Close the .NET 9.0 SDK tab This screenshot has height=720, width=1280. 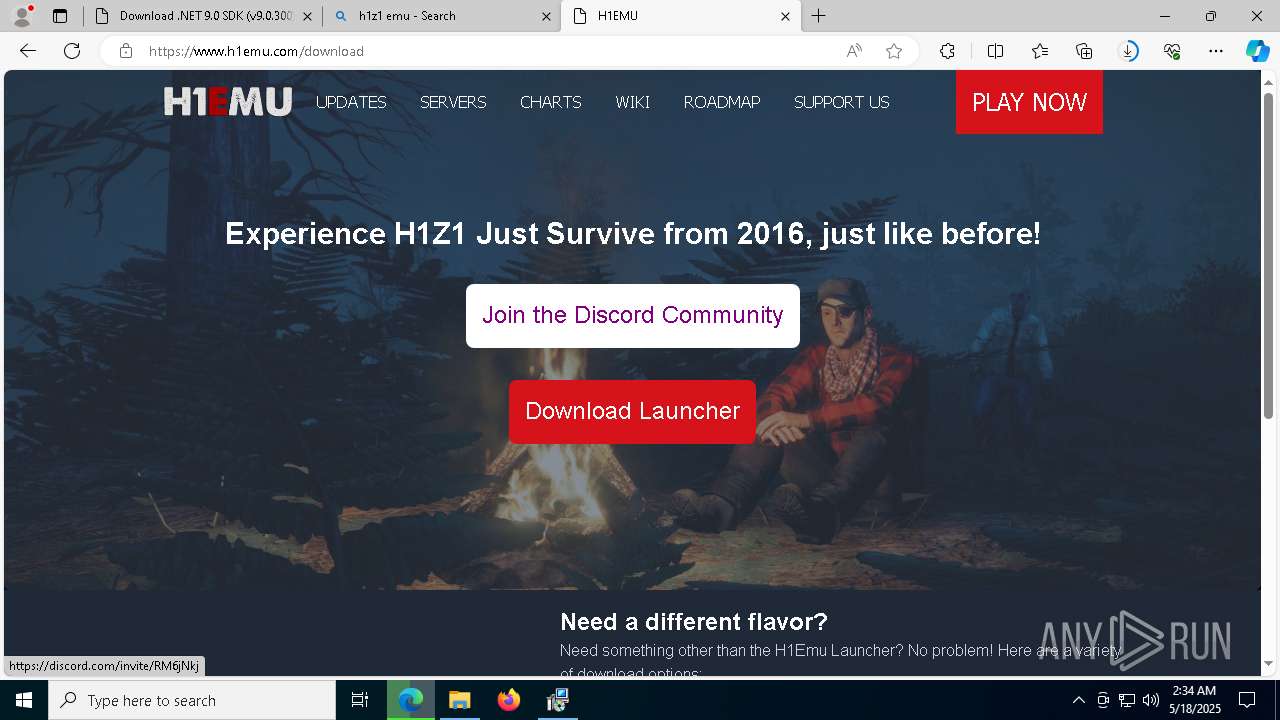pyautogui.click(x=307, y=16)
